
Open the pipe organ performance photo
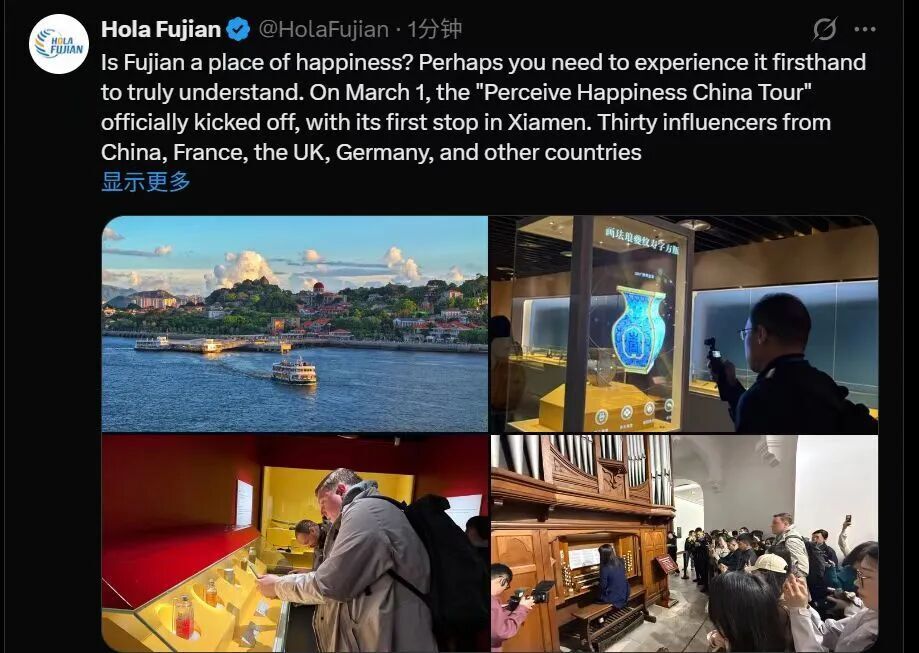point(684,543)
